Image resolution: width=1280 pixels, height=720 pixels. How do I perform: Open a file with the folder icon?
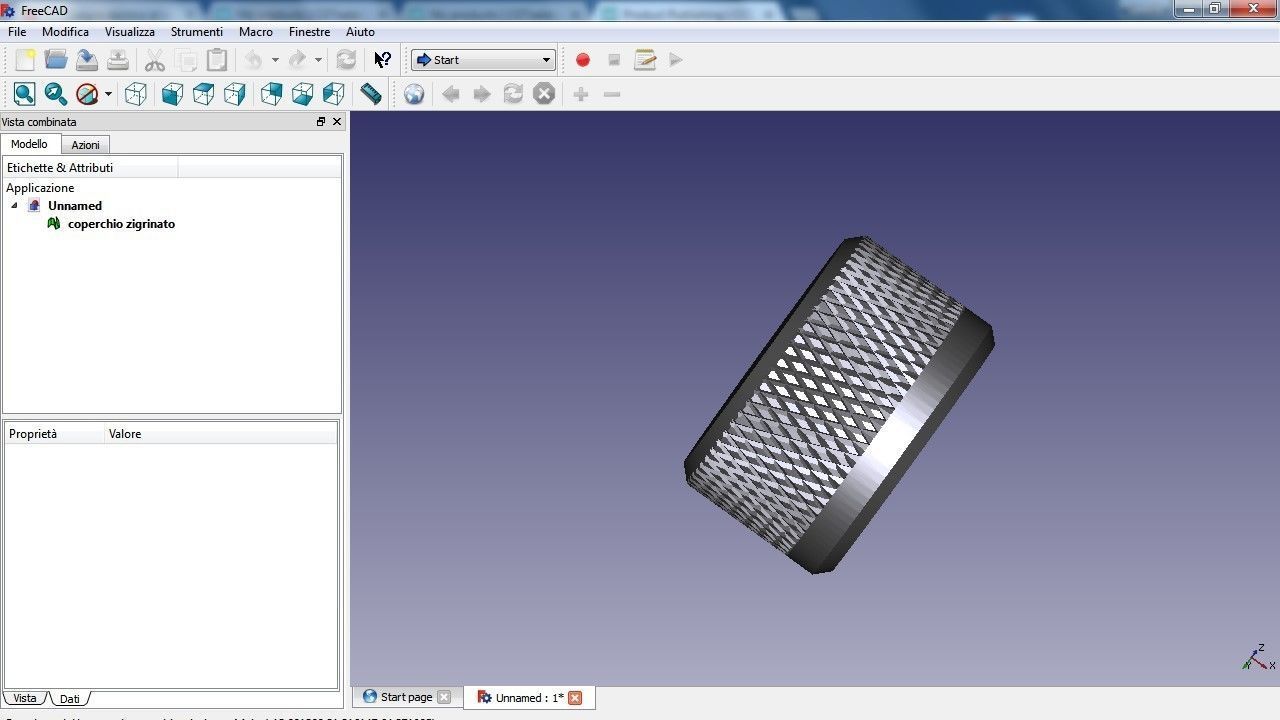[56, 60]
